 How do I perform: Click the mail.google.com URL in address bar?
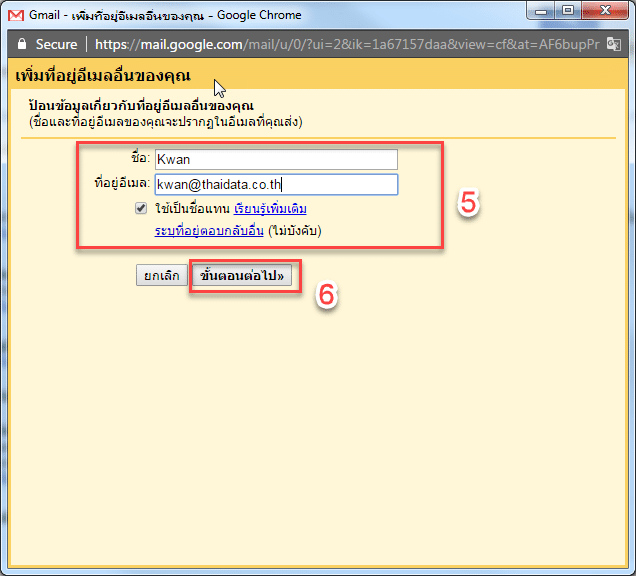click(347, 44)
